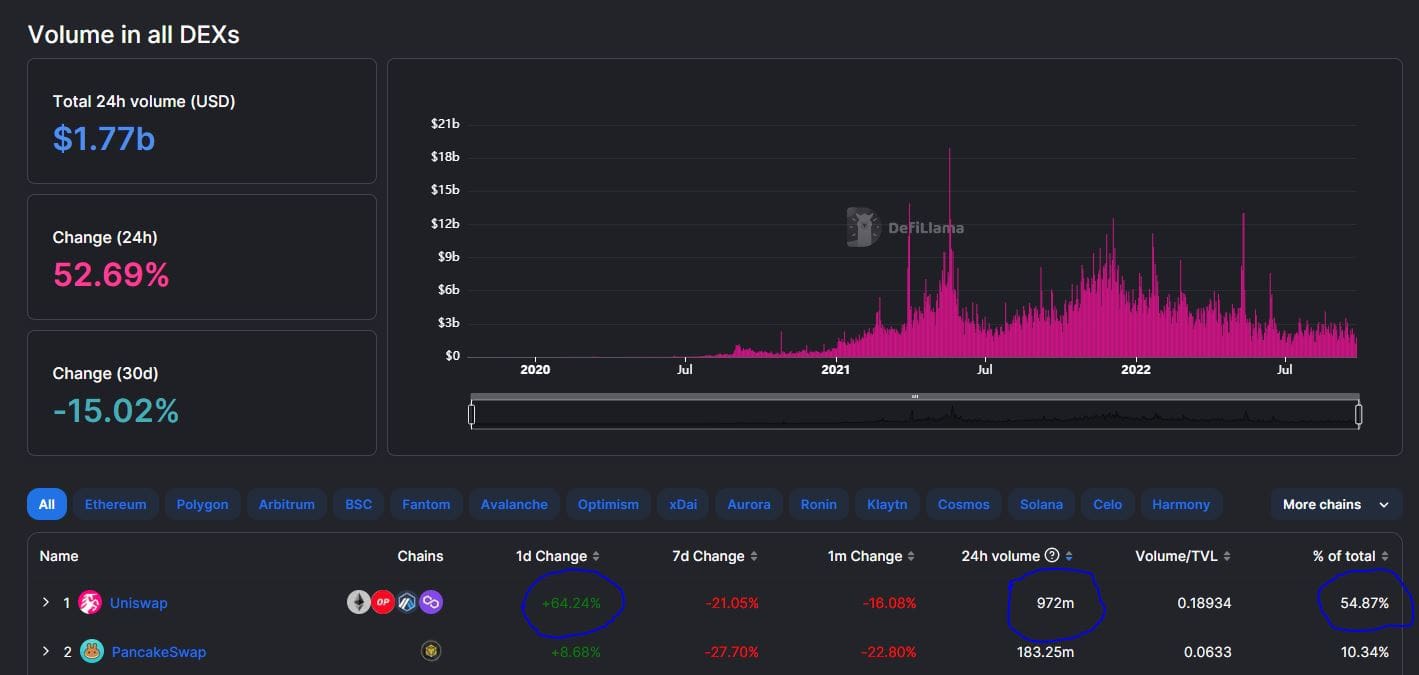Click the BSC chain icon in PancakeSwap row
This screenshot has height=675, width=1419.
pyautogui.click(x=431, y=652)
